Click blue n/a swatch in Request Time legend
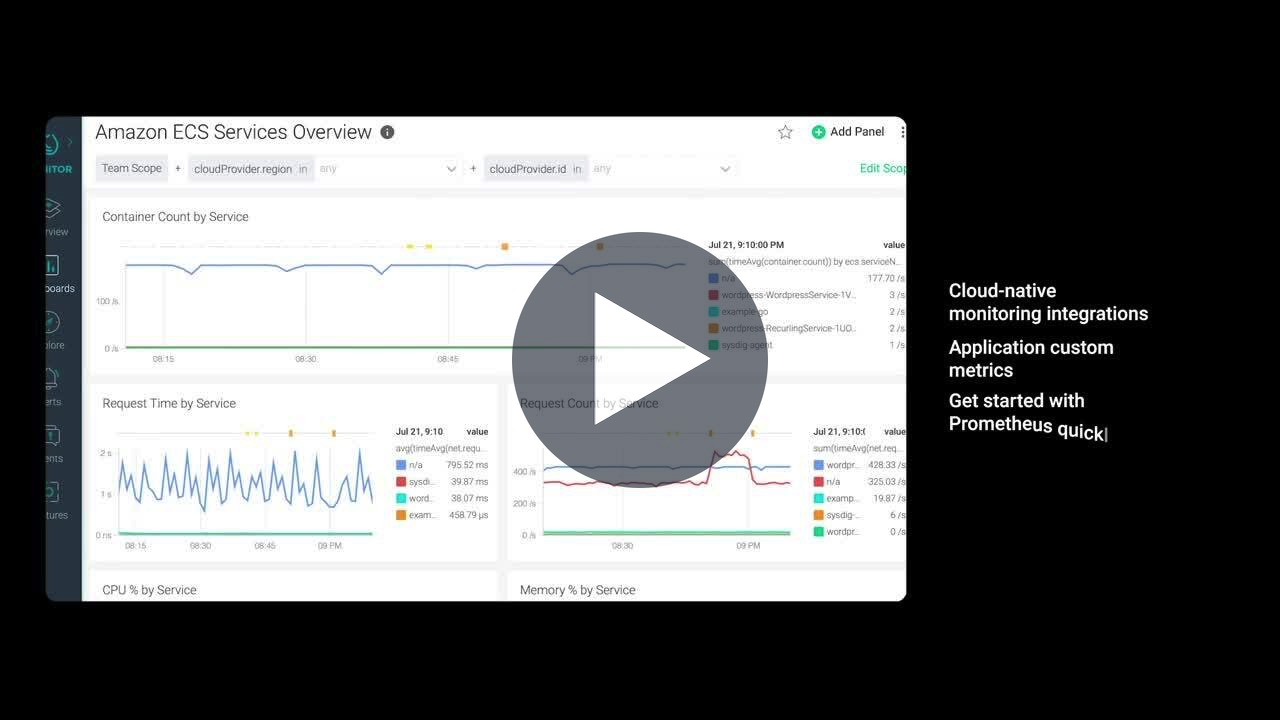Viewport: 1280px width, 720px height. click(x=401, y=465)
